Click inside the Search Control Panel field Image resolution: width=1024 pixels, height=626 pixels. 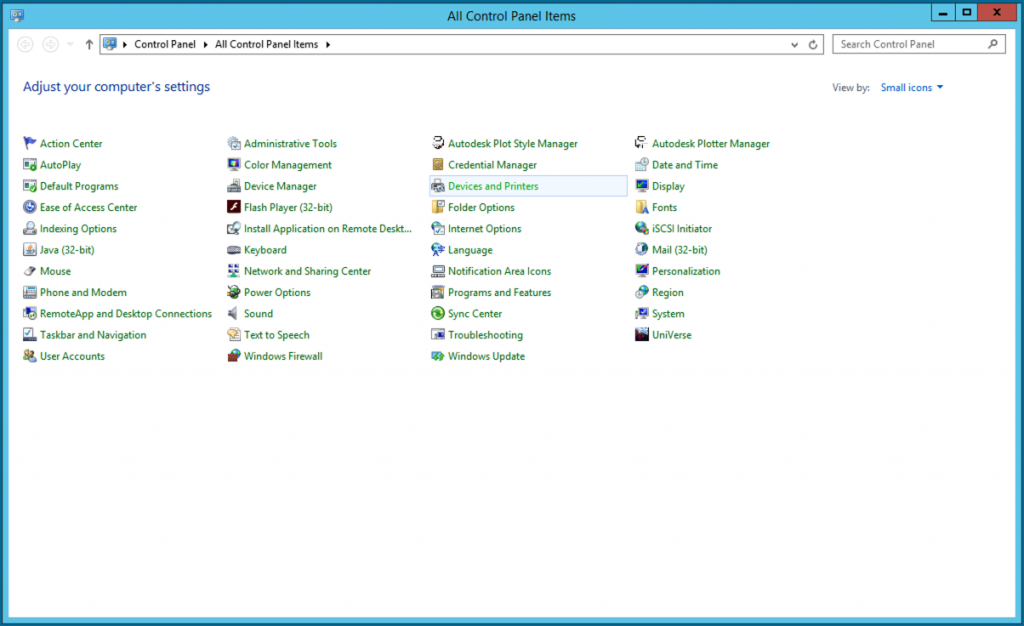[908, 45]
